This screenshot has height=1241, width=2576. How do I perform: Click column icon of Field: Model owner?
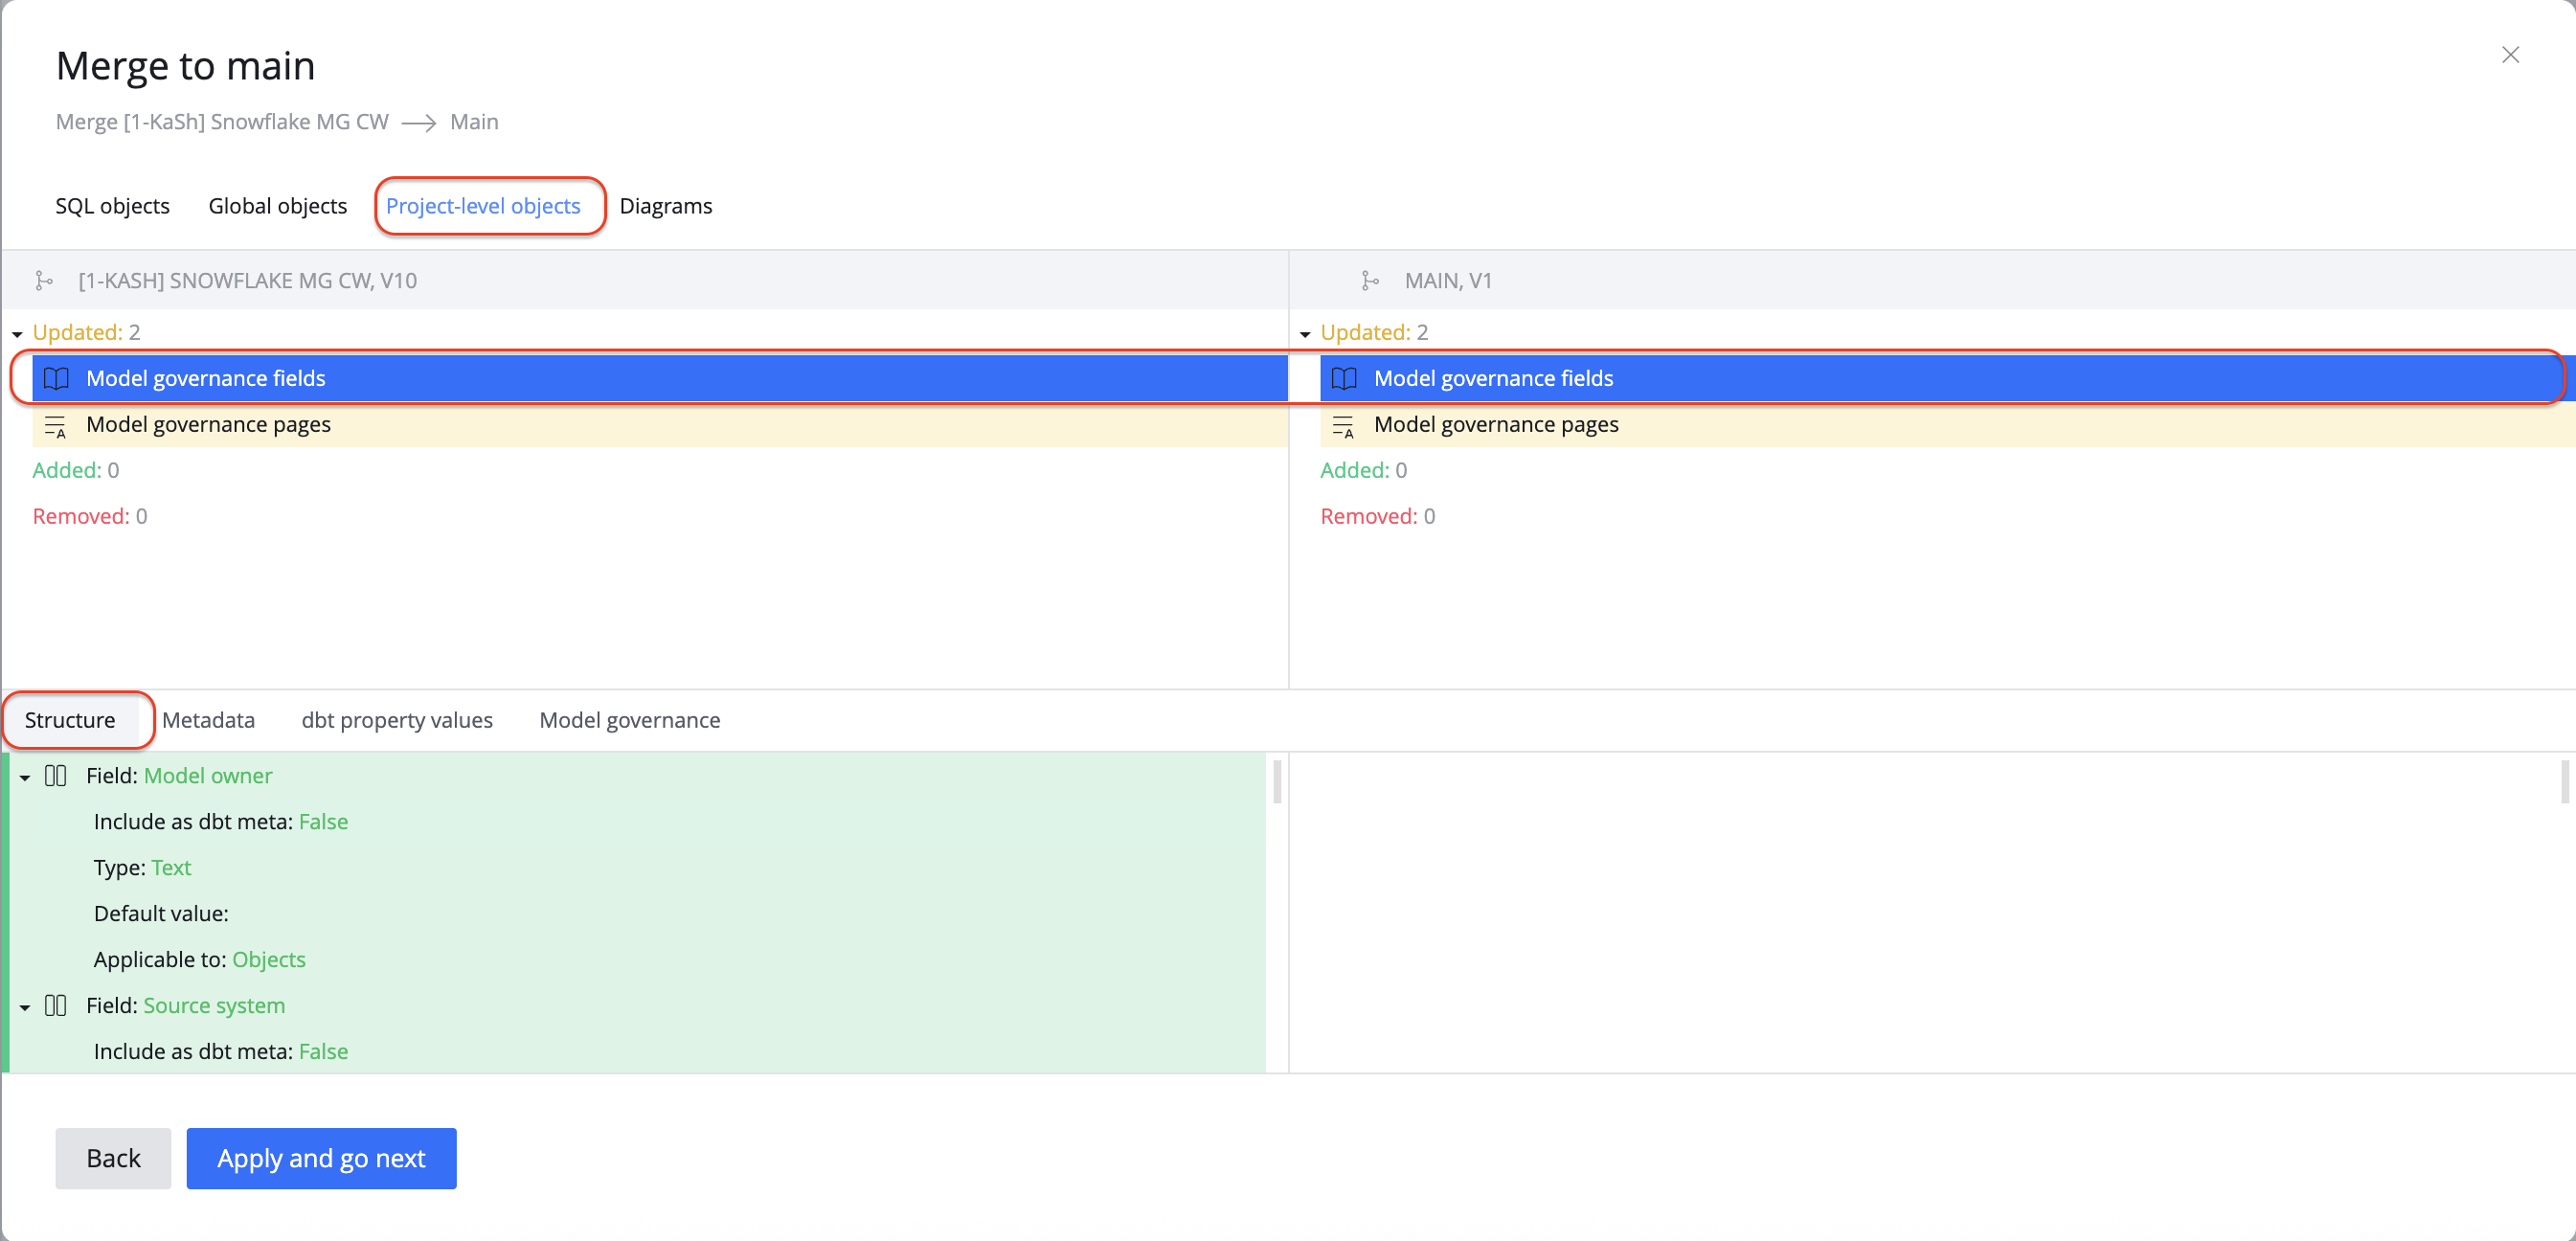click(x=56, y=776)
